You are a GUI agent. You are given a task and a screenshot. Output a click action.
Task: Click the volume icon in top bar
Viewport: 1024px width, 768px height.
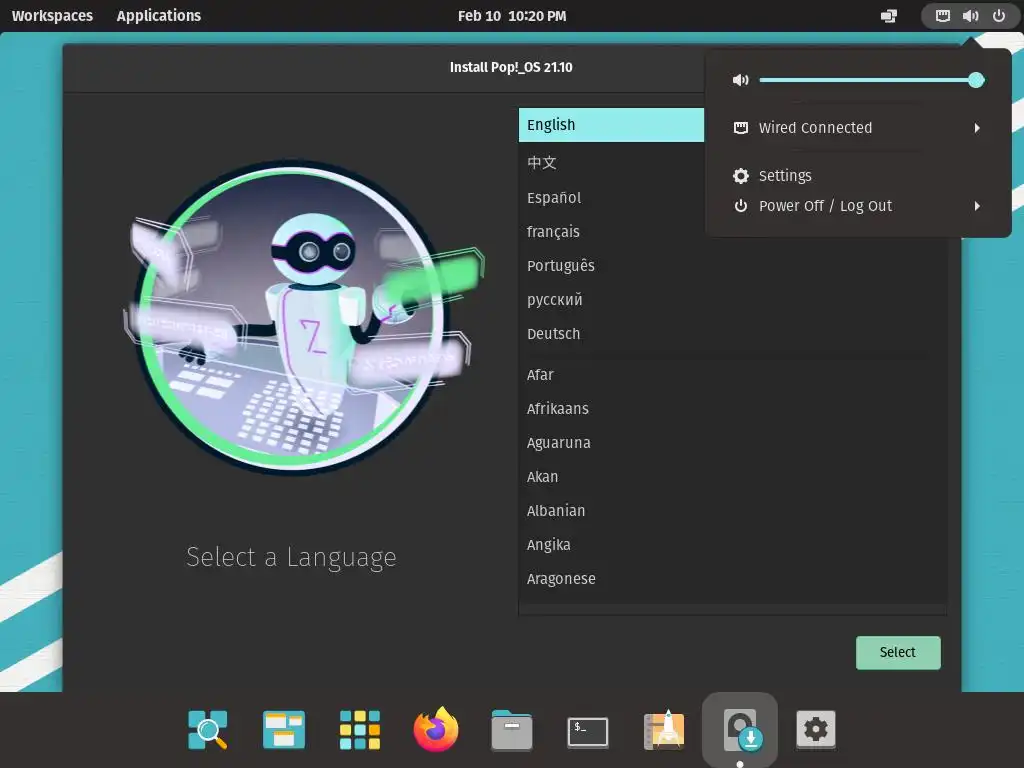(x=970, y=16)
